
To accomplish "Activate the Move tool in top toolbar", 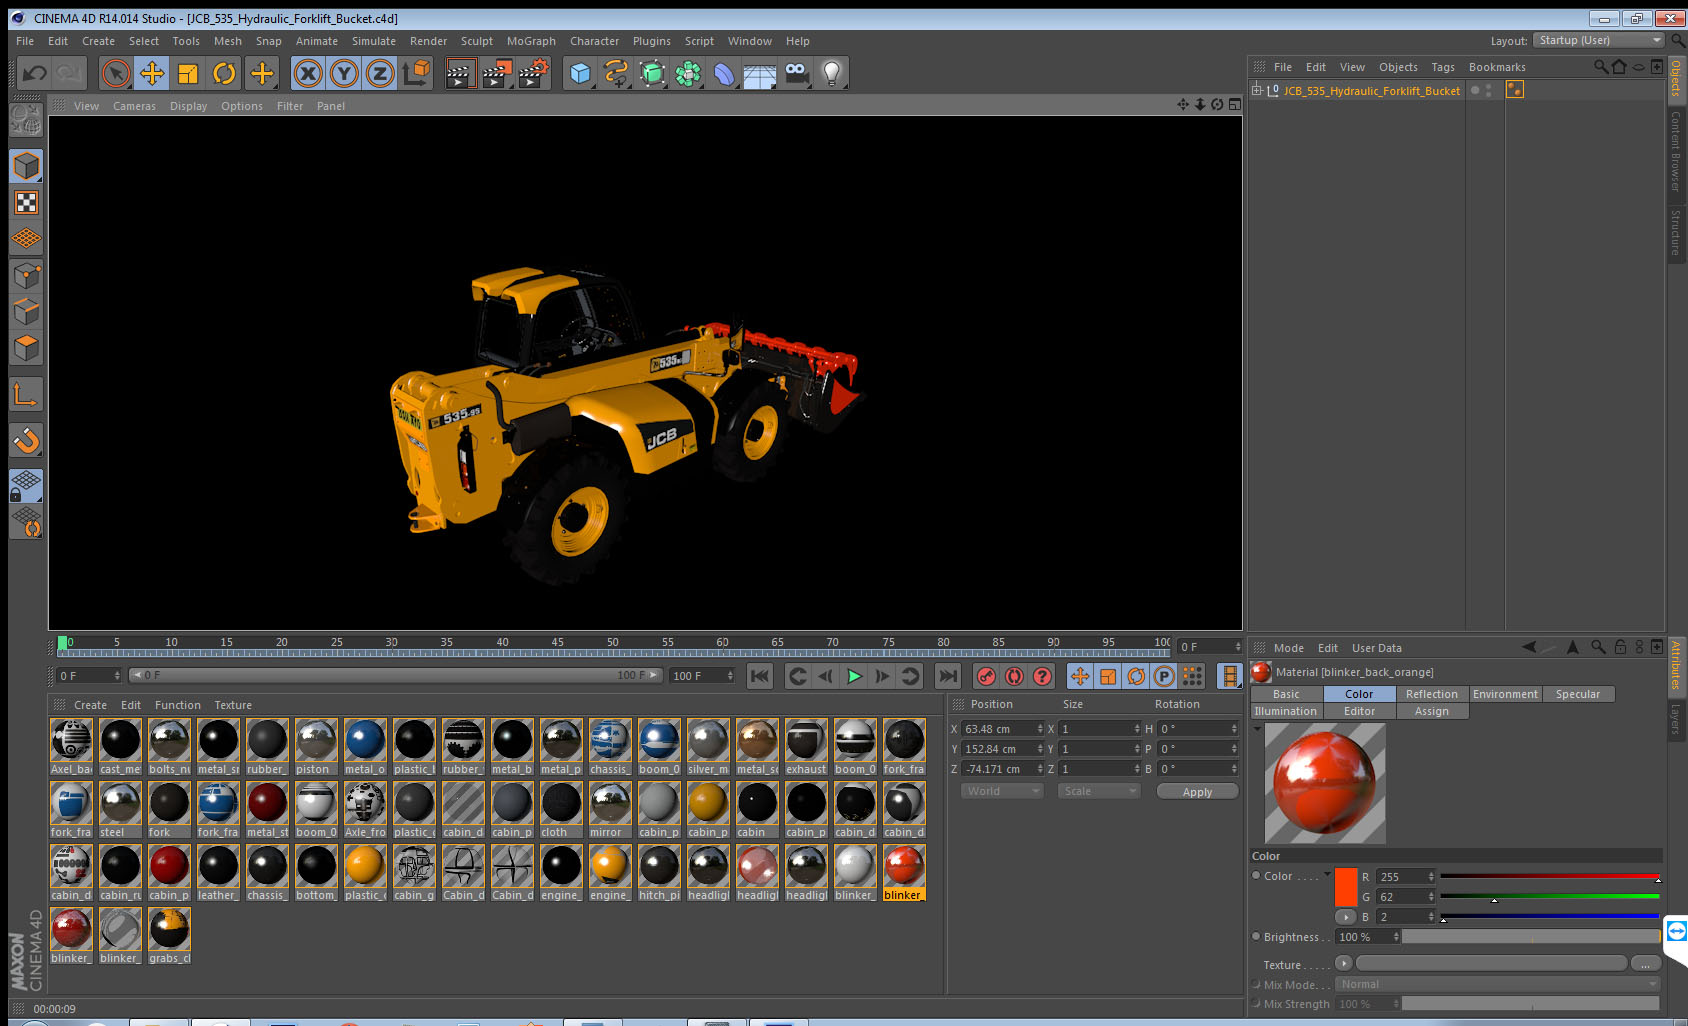I will click(x=152, y=73).
